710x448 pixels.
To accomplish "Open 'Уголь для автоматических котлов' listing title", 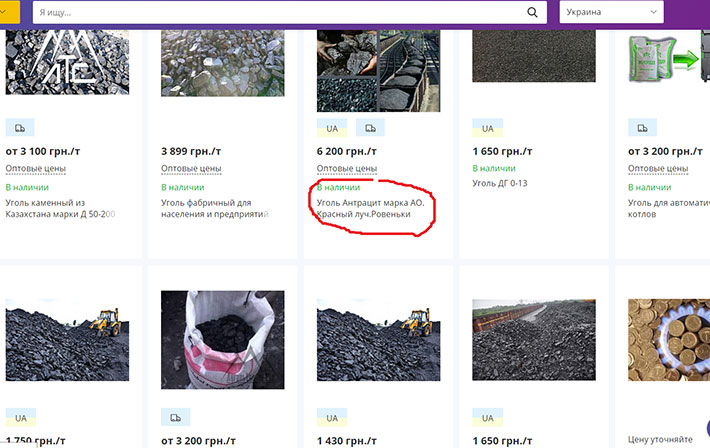I will click(x=669, y=208).
